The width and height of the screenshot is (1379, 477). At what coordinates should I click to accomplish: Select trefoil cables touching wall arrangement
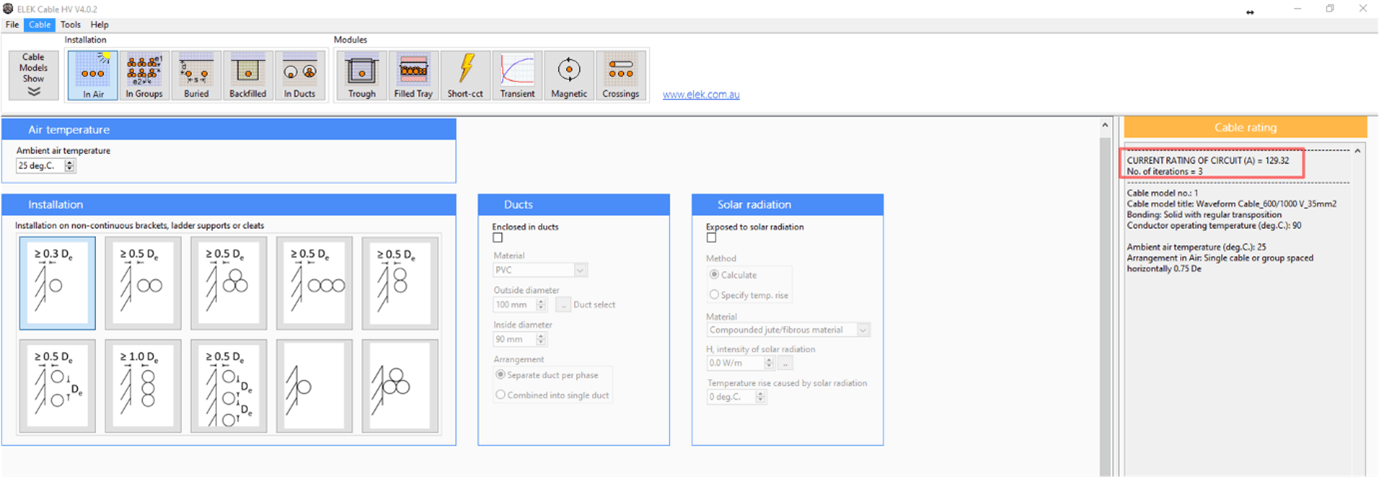[x=400, y=386]
